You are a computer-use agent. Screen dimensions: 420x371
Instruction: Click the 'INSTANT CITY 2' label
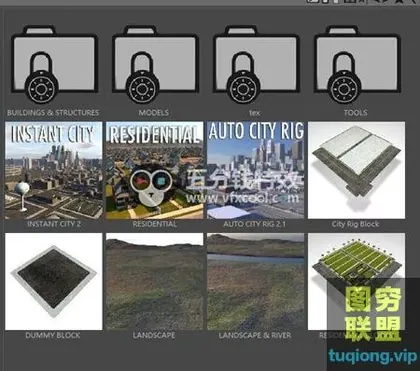54,224
